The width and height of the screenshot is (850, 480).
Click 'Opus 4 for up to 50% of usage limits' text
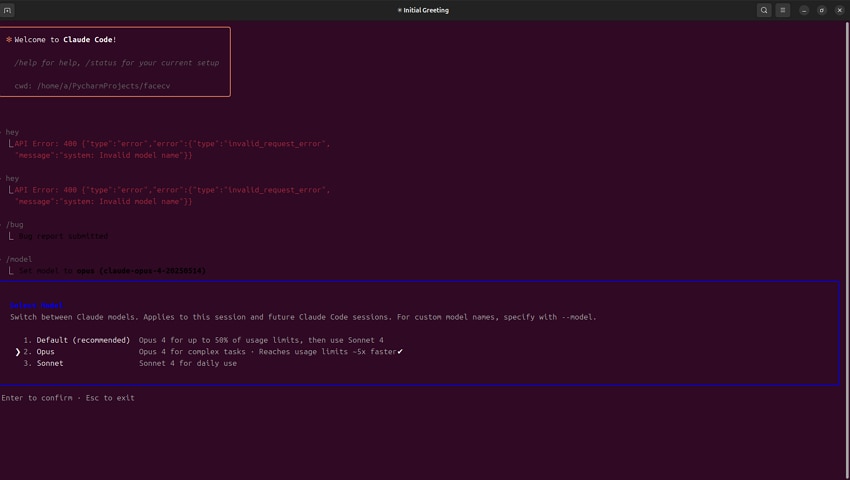click(261, 340)
